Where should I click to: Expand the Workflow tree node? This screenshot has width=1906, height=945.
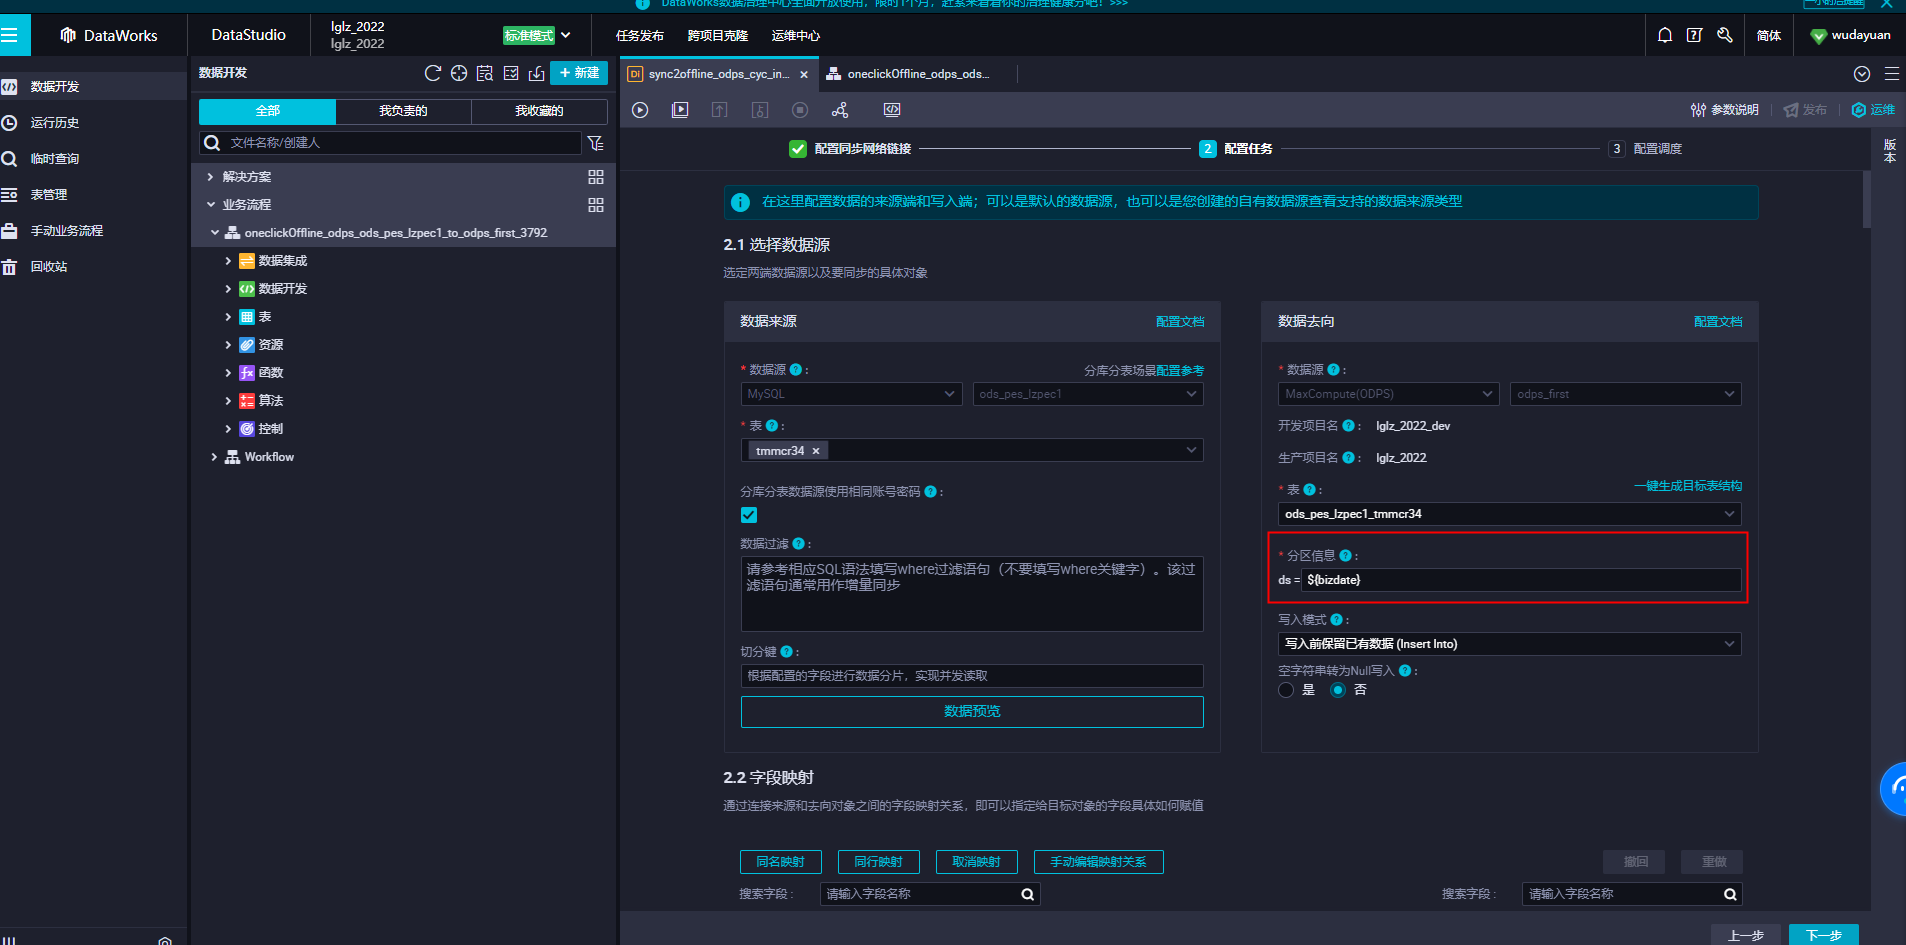click(x=214, y=457)
